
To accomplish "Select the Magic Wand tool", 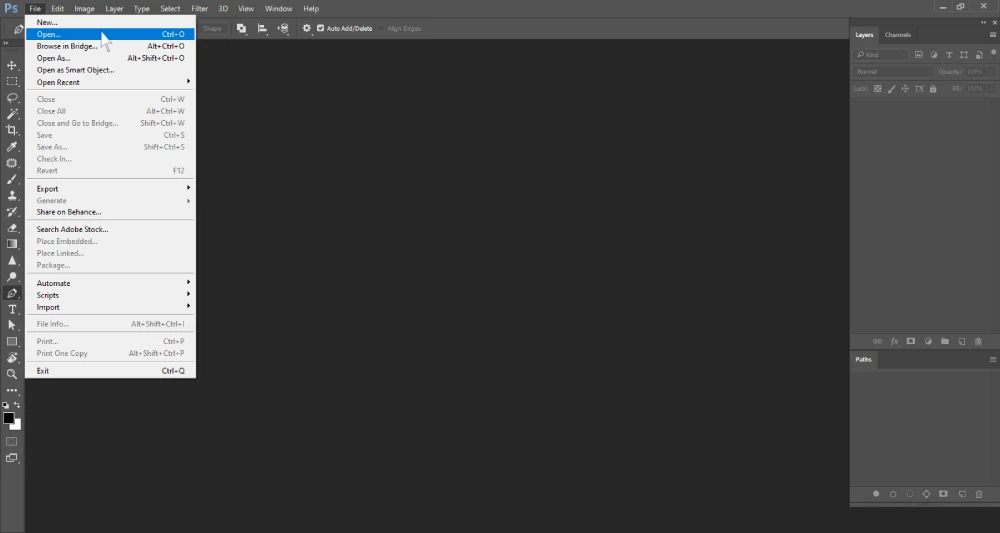I will pos(11,114).
